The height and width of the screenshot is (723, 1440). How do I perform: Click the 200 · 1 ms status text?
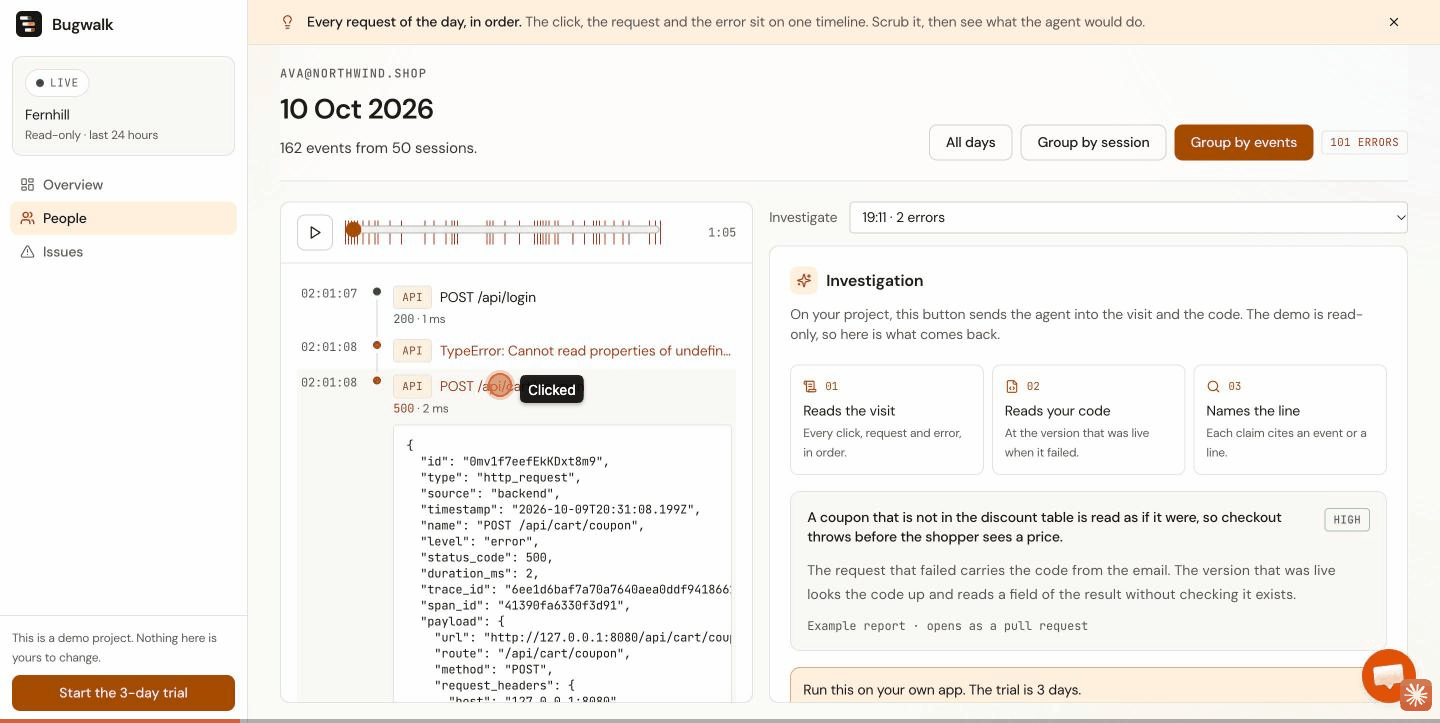pos(419,319)
